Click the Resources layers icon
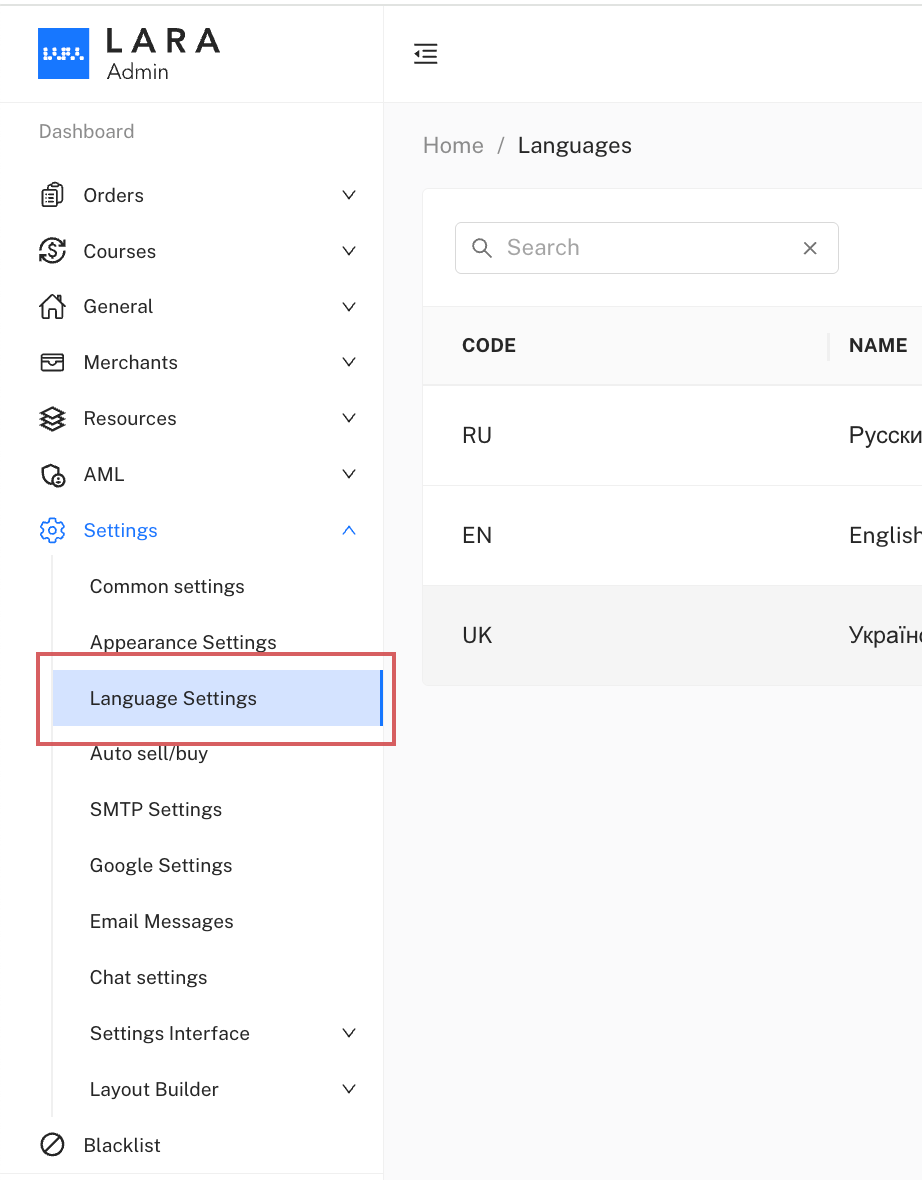Viewport: 922px width, 1180px height. tap(52, 419)
